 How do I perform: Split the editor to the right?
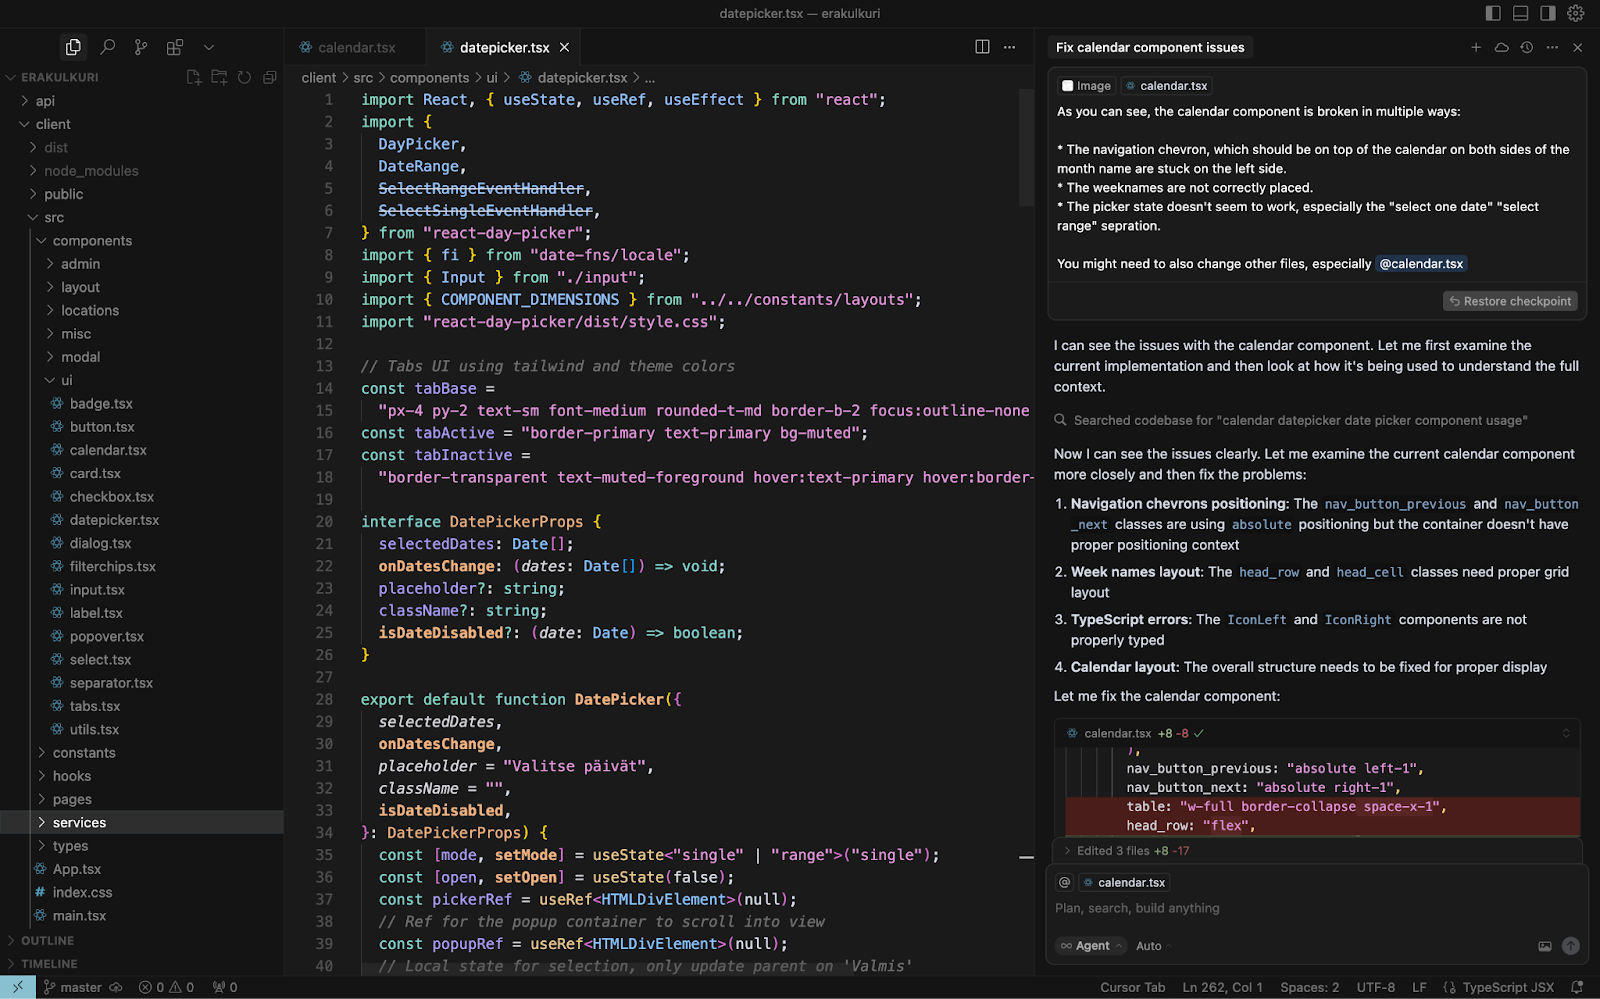[x=982, y=47]
